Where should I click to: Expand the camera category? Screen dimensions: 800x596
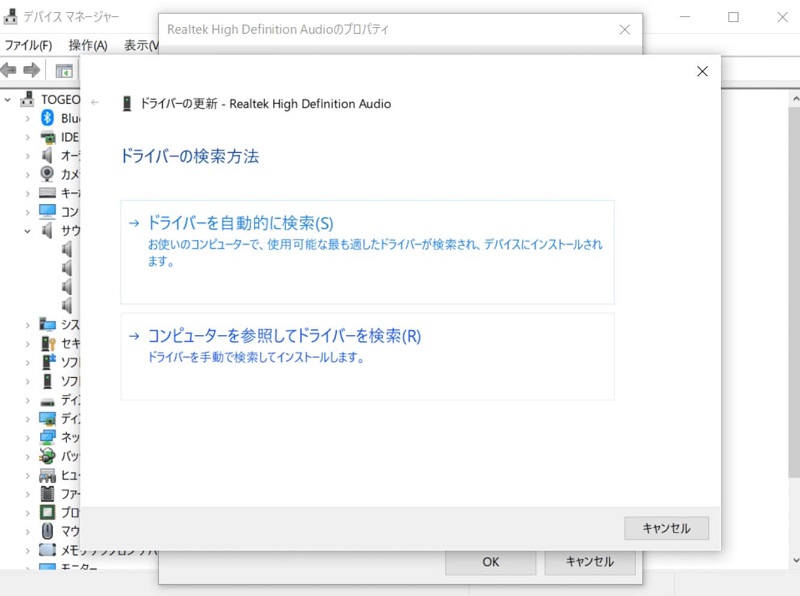click(x=28, y=175)
